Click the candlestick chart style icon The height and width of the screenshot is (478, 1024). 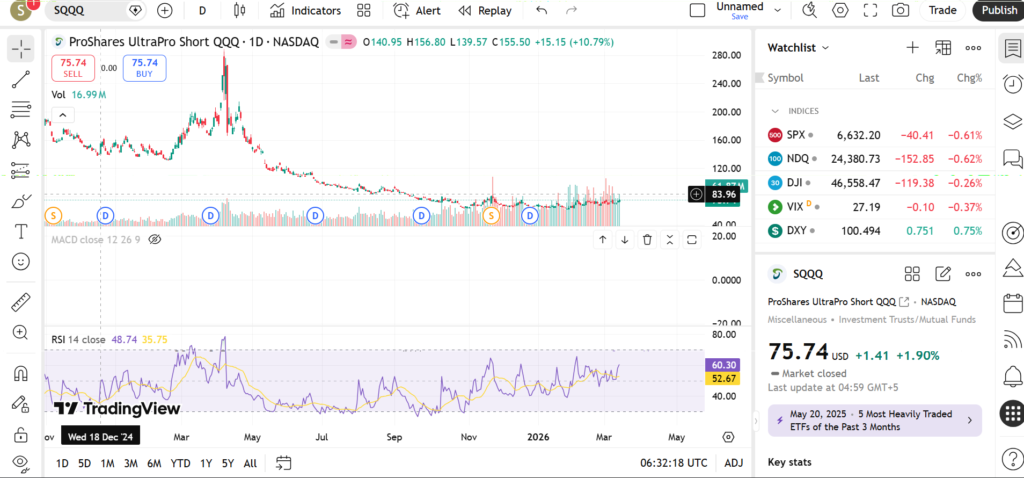238,11
